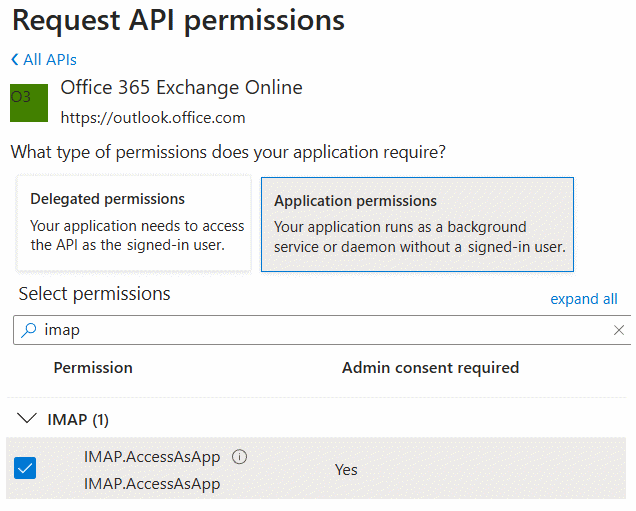Click the info icon beside IMAP.AccessAsApp

tap(239, 457)
